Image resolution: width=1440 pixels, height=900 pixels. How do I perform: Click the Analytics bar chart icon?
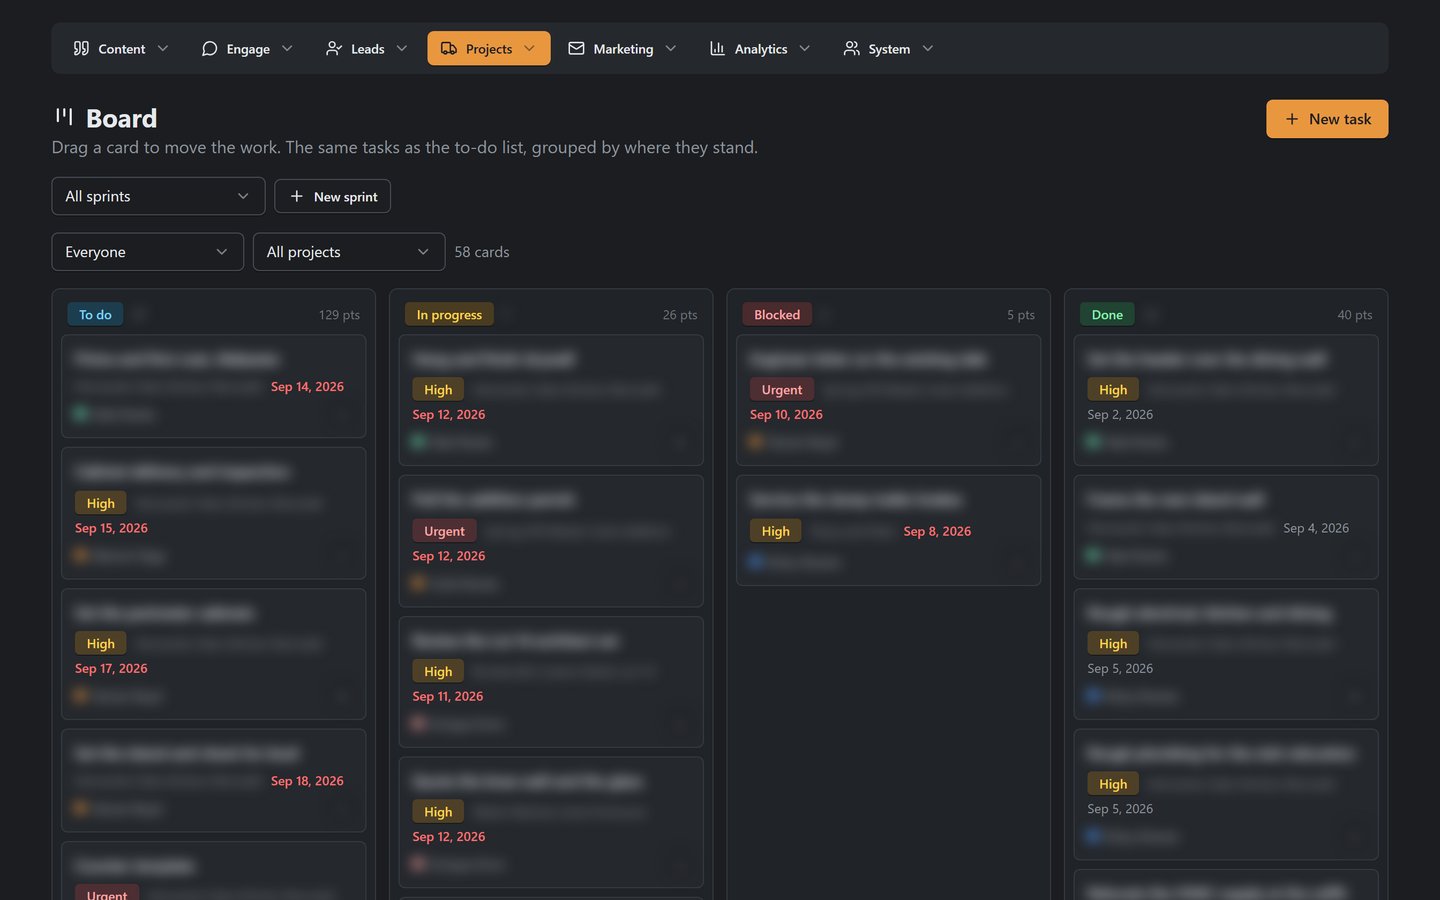tap(717, 48)
